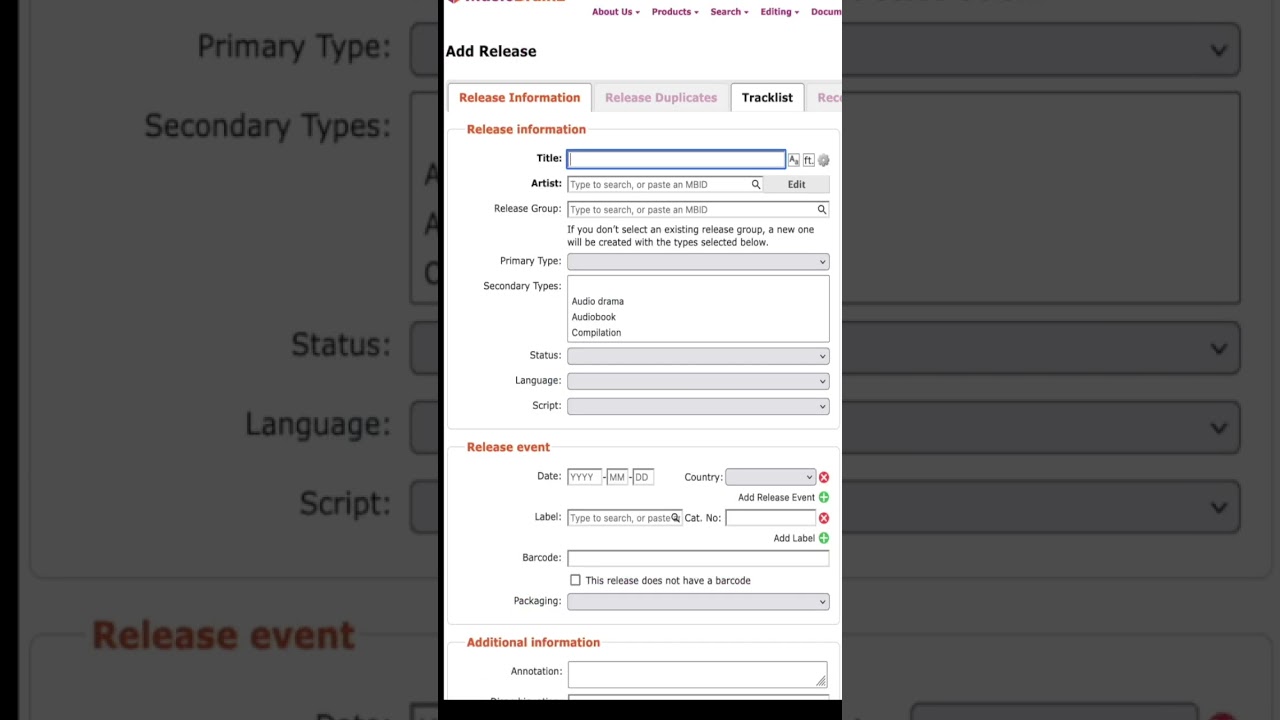Click the MM month date field
The height and width of the screenshot is (720, 1280).
[x=617, y=477]
